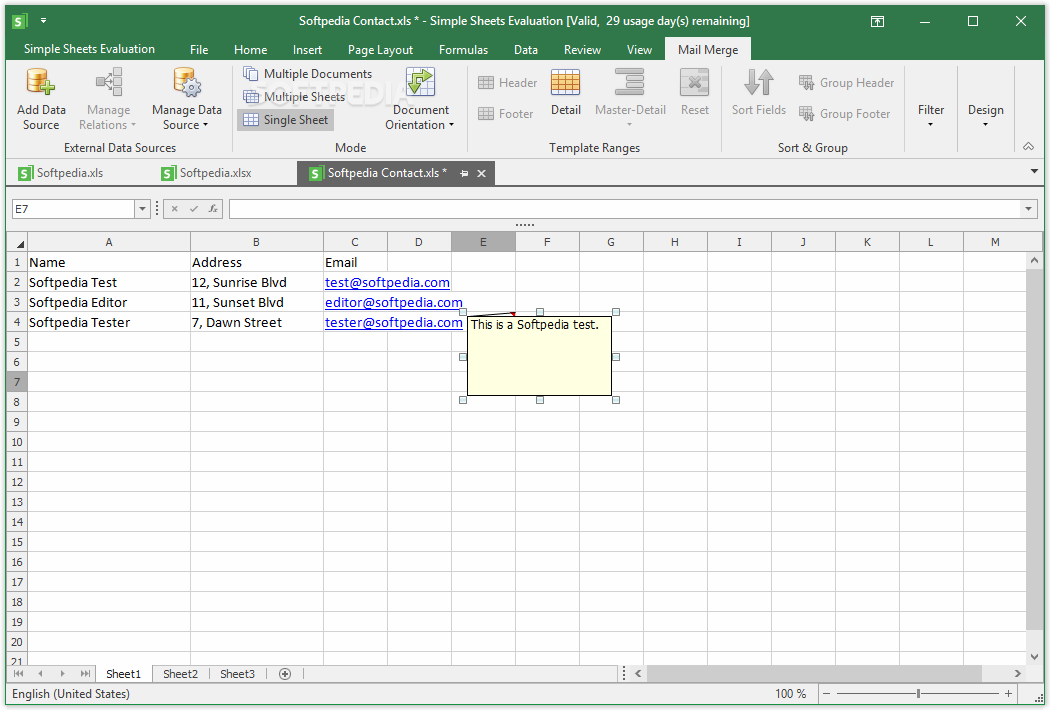Collapse the ribbon with chevron
This screenshot has width=1050, height=710.
pyautogui.click(x=1028, y=147)
